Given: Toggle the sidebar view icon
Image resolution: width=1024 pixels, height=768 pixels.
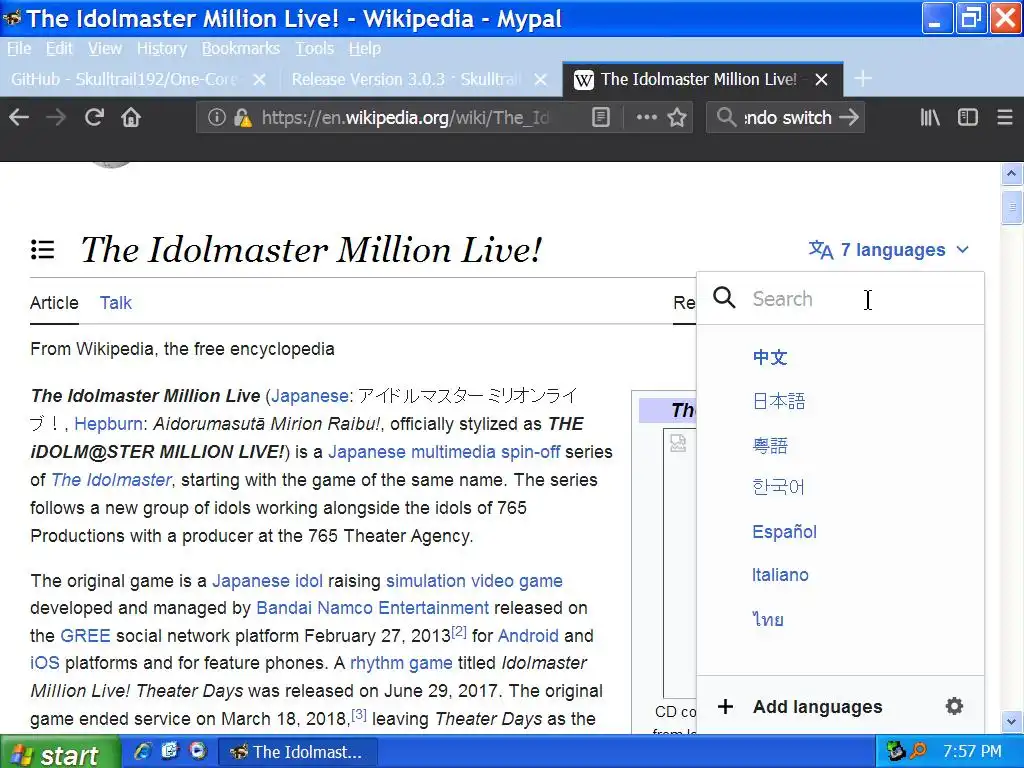Looking at the screenshot, I should 967,118.
